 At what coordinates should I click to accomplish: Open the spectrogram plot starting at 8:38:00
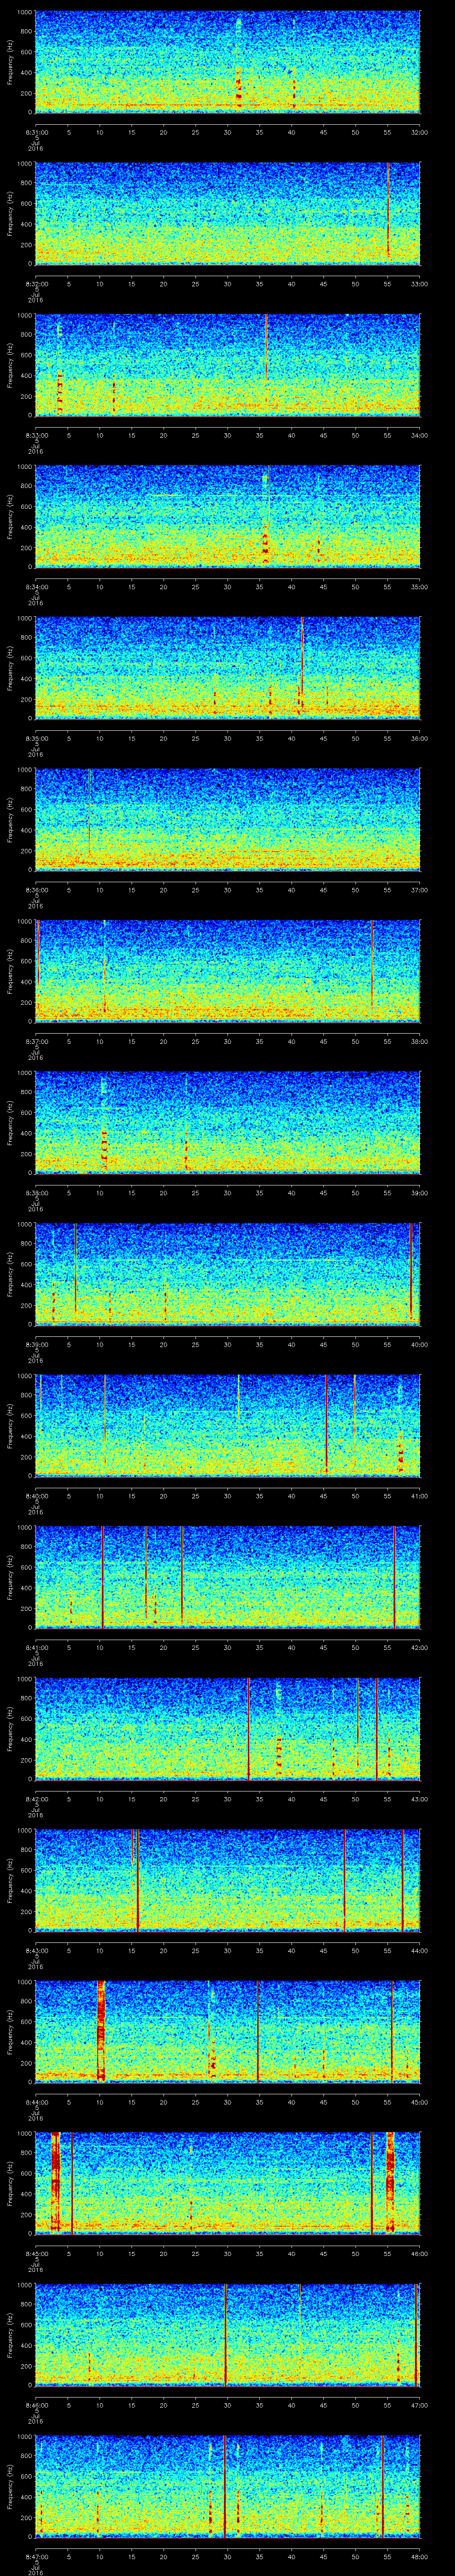(227, 1122)
